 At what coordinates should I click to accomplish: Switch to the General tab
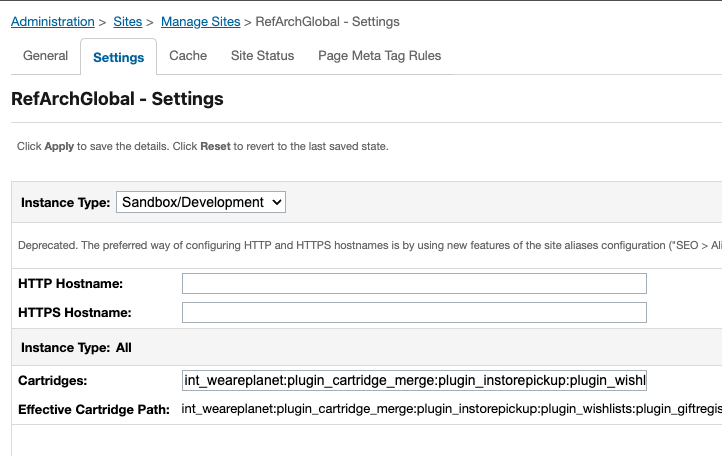(x=45, y=56)
